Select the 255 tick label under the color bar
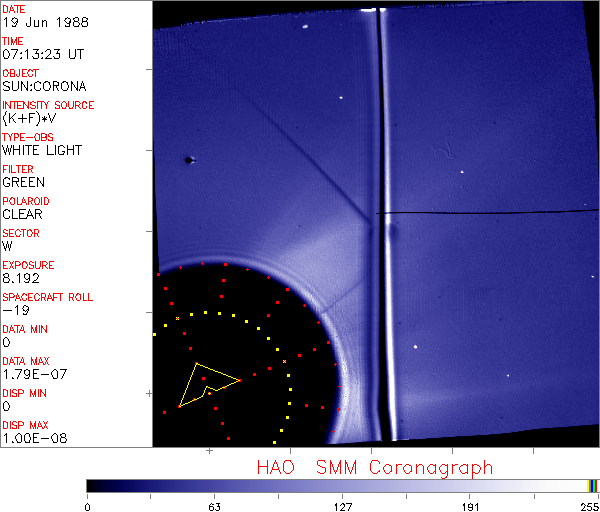Image resolution: width=600 pixels, height=512 pixels. (x=588, y=505)
